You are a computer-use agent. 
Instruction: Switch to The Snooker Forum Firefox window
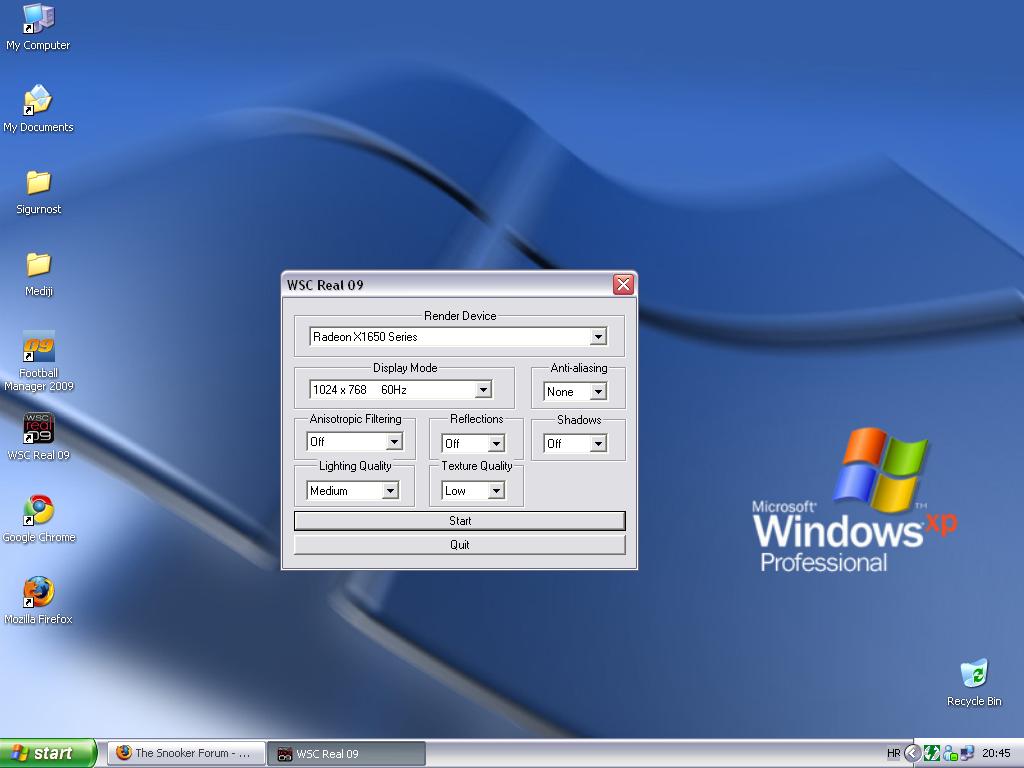186,753
